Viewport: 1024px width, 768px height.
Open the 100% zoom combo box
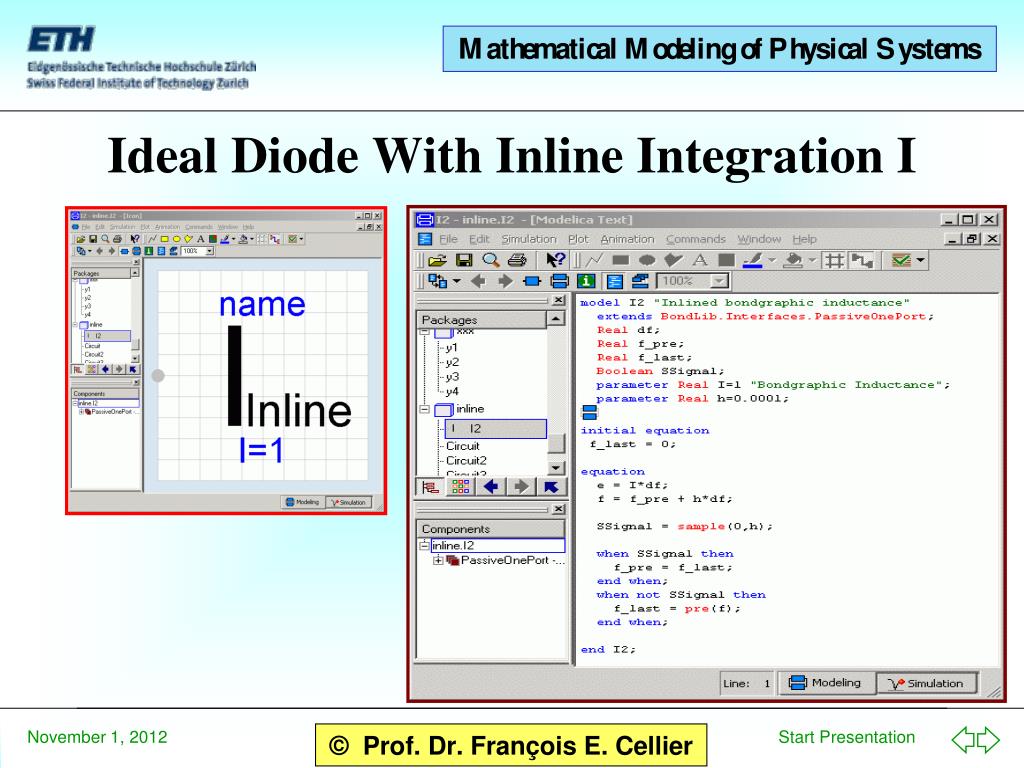694,281
